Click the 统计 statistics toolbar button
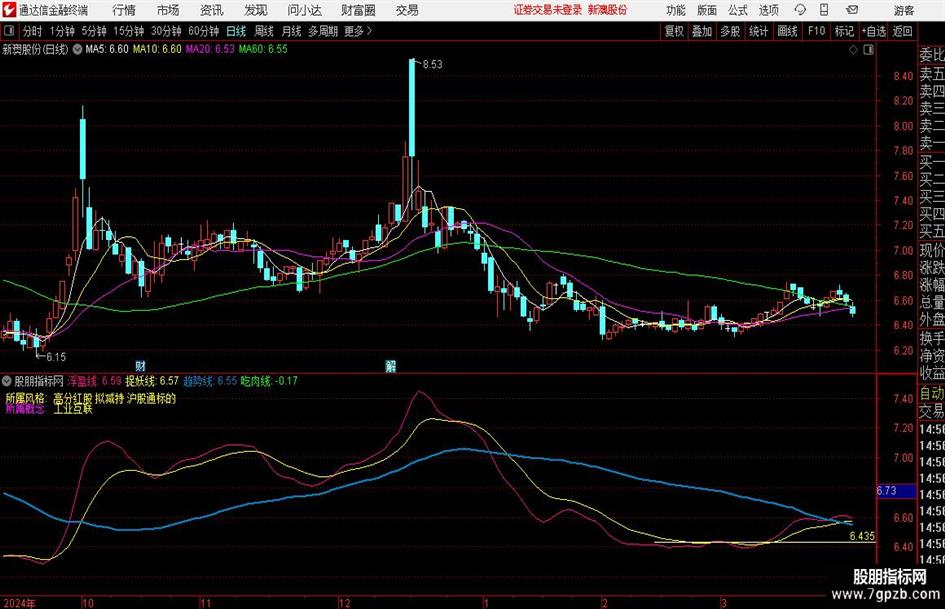Screen dimensions: 945x609 [x=759, y=31]
